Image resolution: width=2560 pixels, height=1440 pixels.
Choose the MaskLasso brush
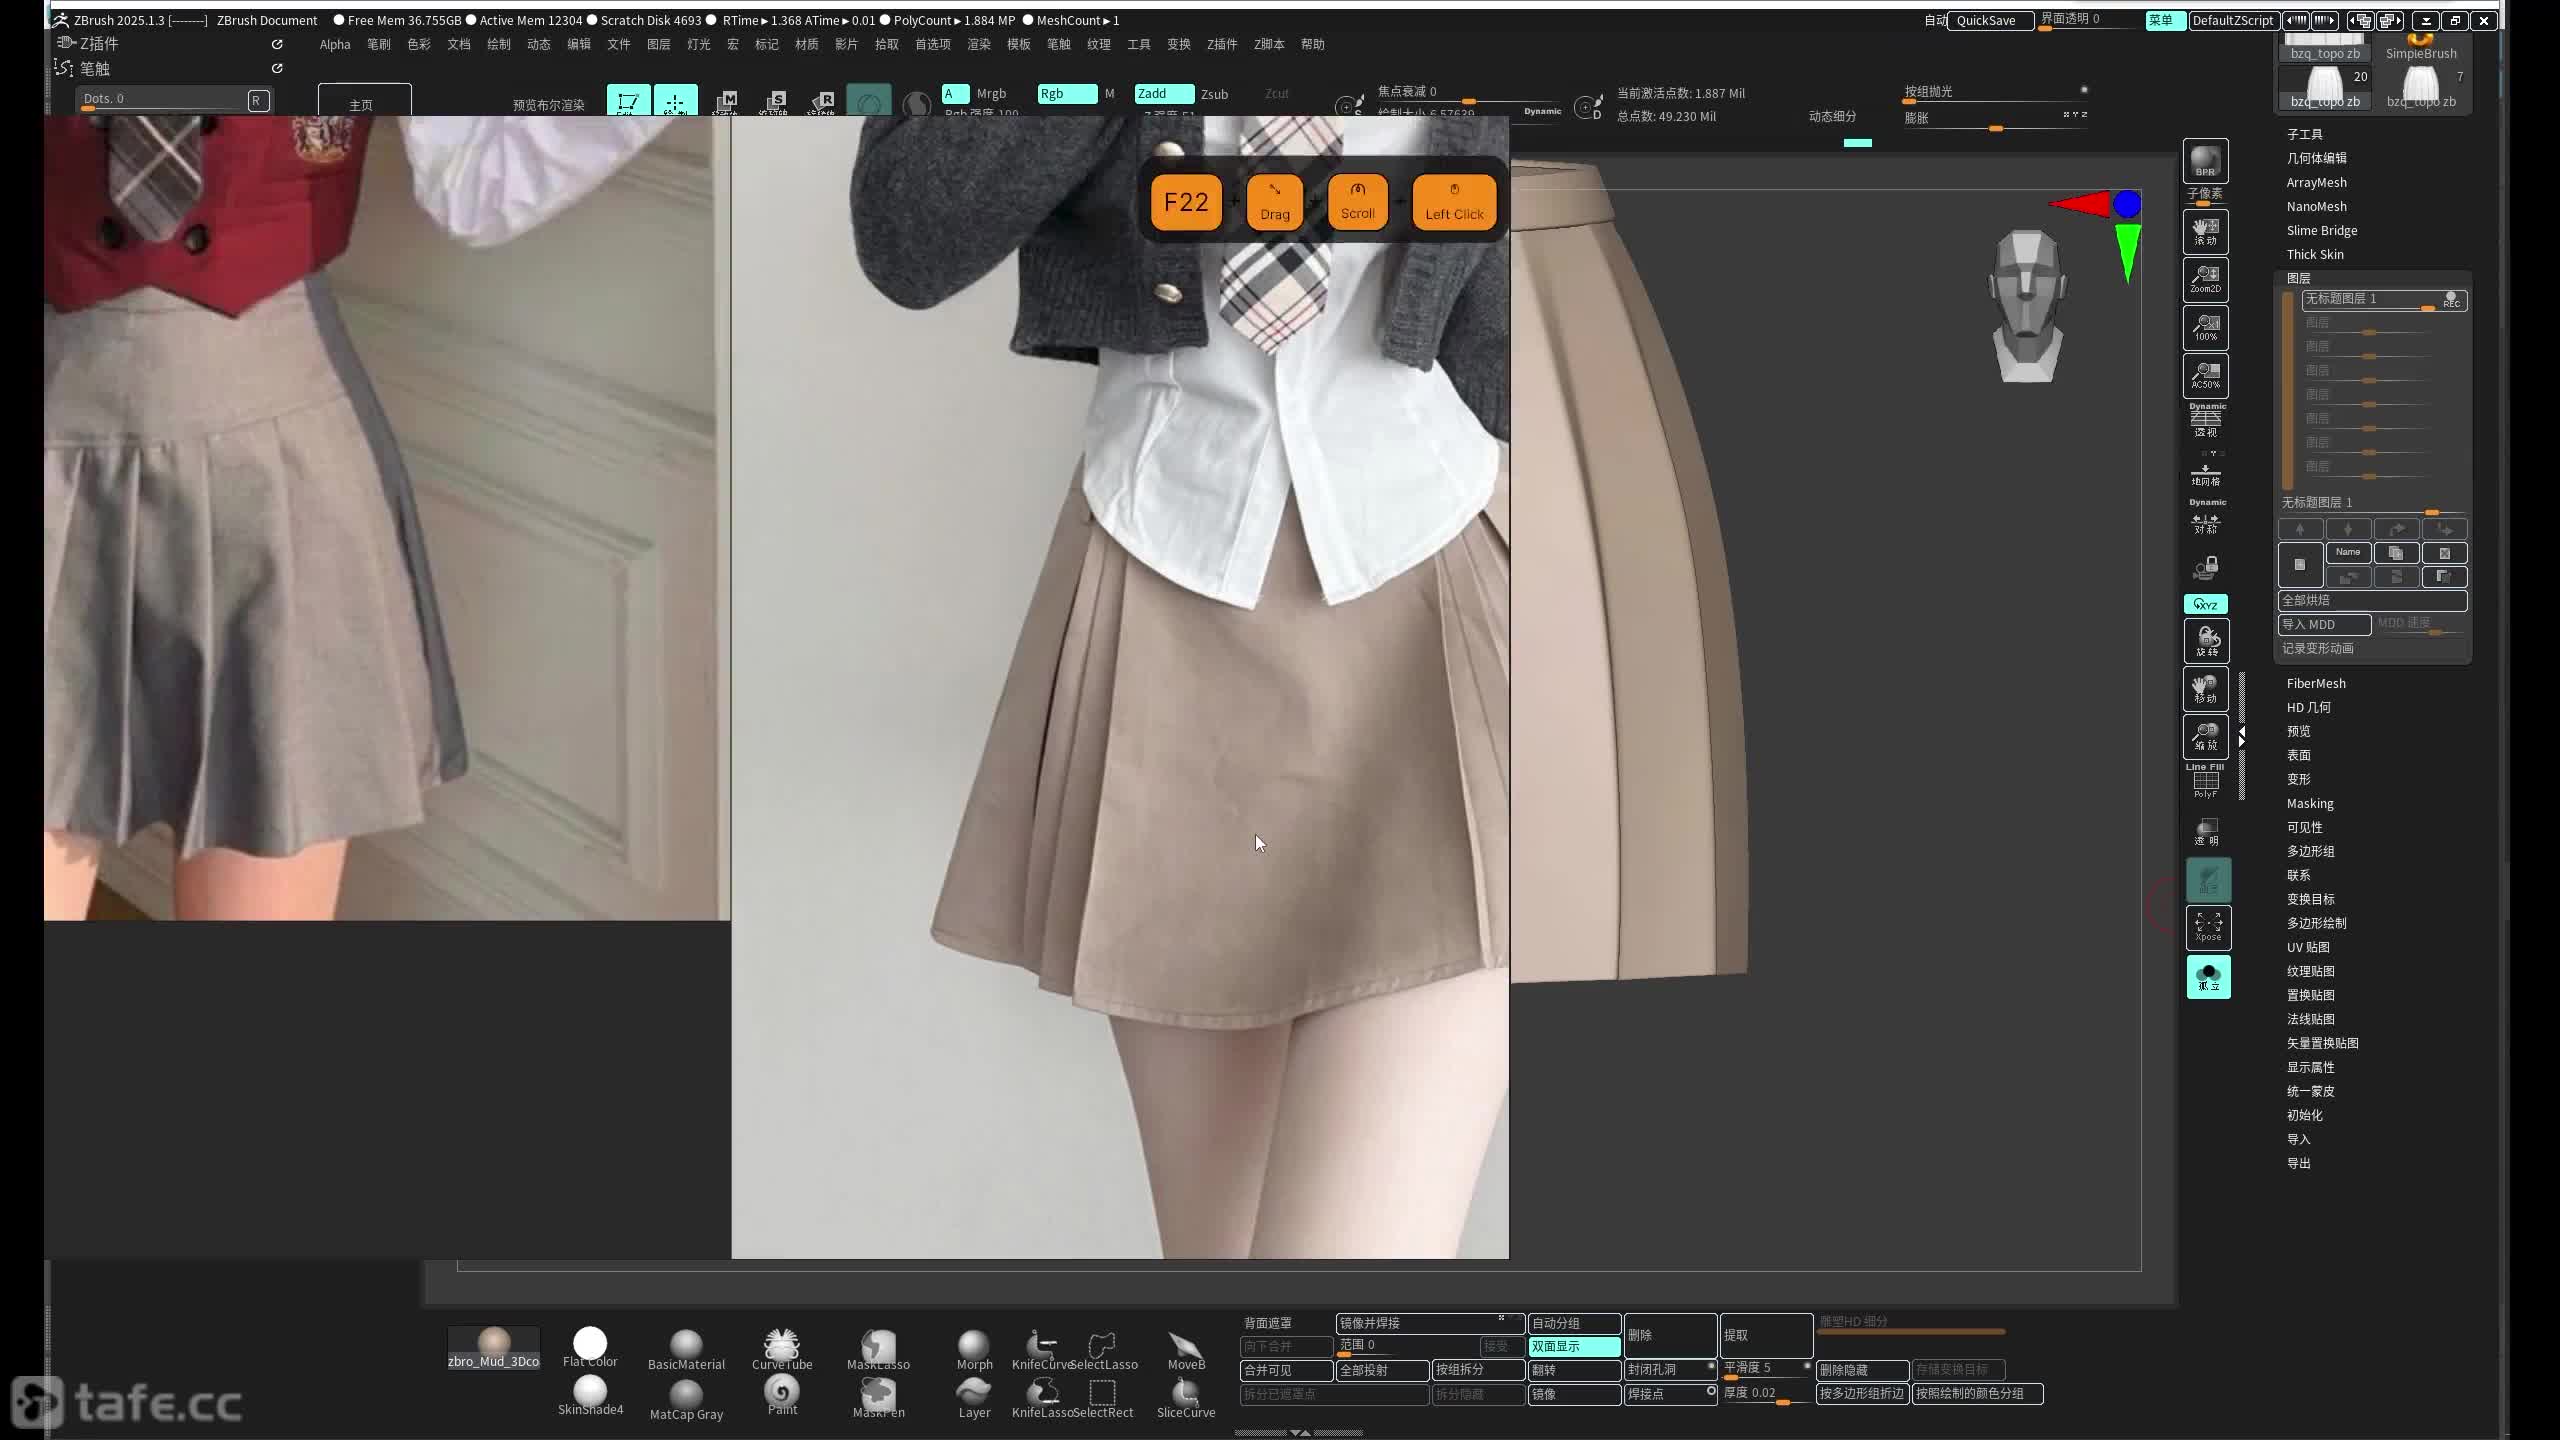pos(878,1349)
